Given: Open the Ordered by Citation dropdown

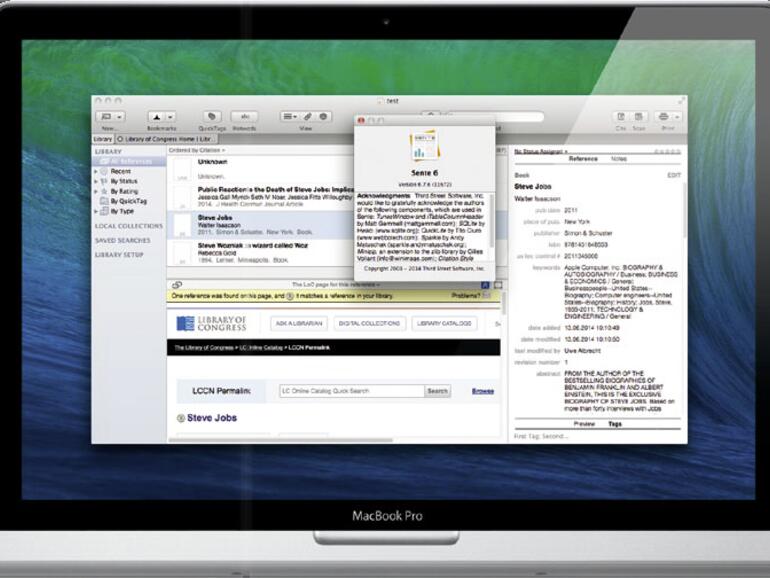Looking at the screenshot, I should pos(196,150).
